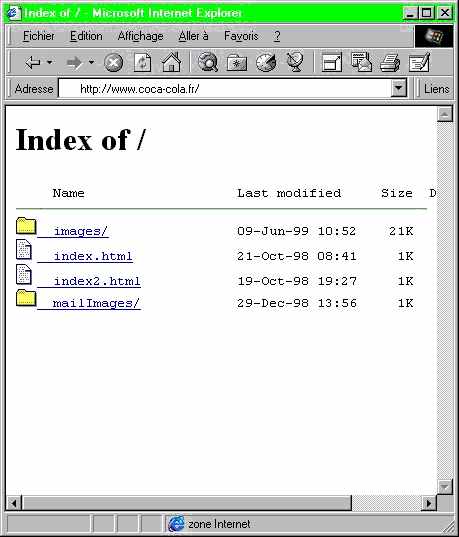Click the date 09-Jun-99 10:52
The height and width of the screenshot is (537, 459).
click(297, 231)
